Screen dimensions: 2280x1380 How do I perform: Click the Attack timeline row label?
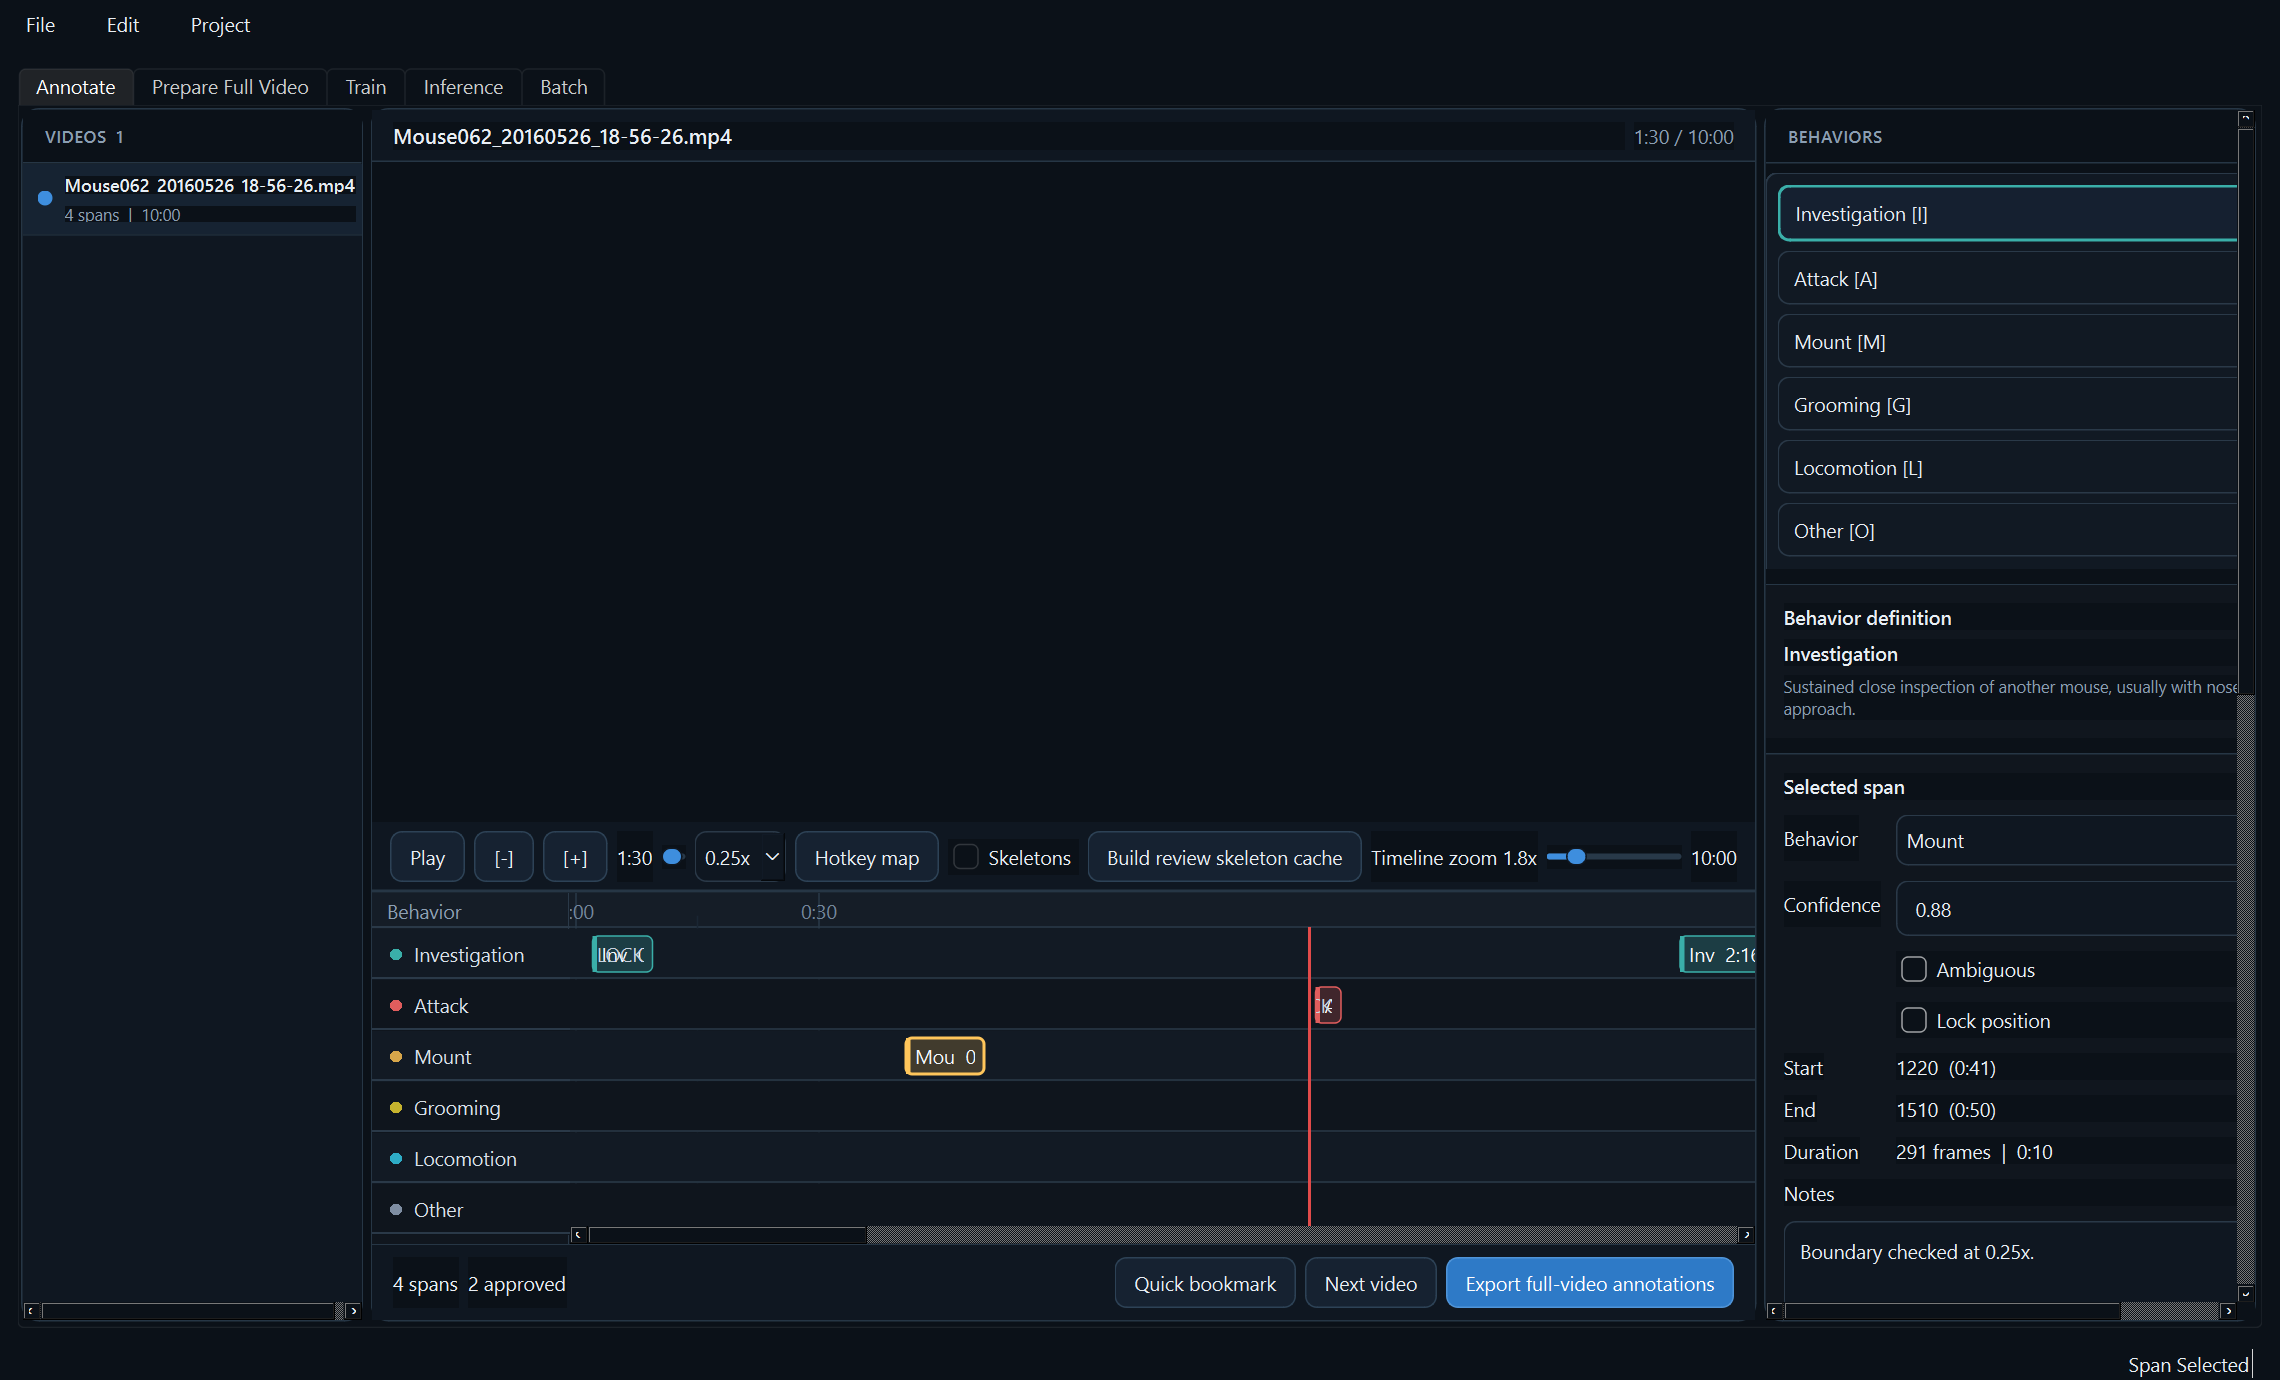(x=440, y=1005)
